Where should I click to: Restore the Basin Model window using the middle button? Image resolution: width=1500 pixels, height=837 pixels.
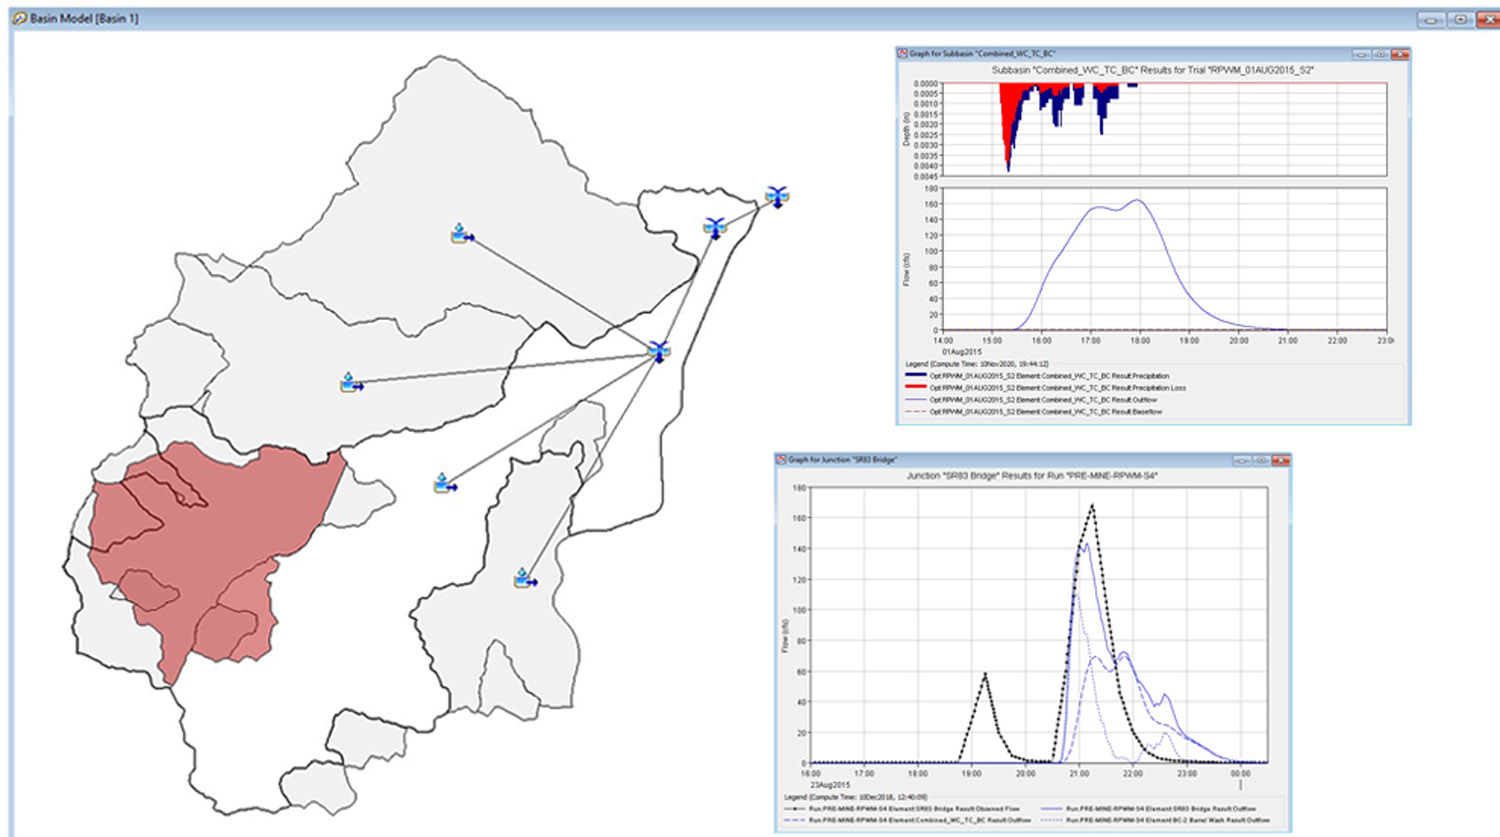pos(1459,19)
